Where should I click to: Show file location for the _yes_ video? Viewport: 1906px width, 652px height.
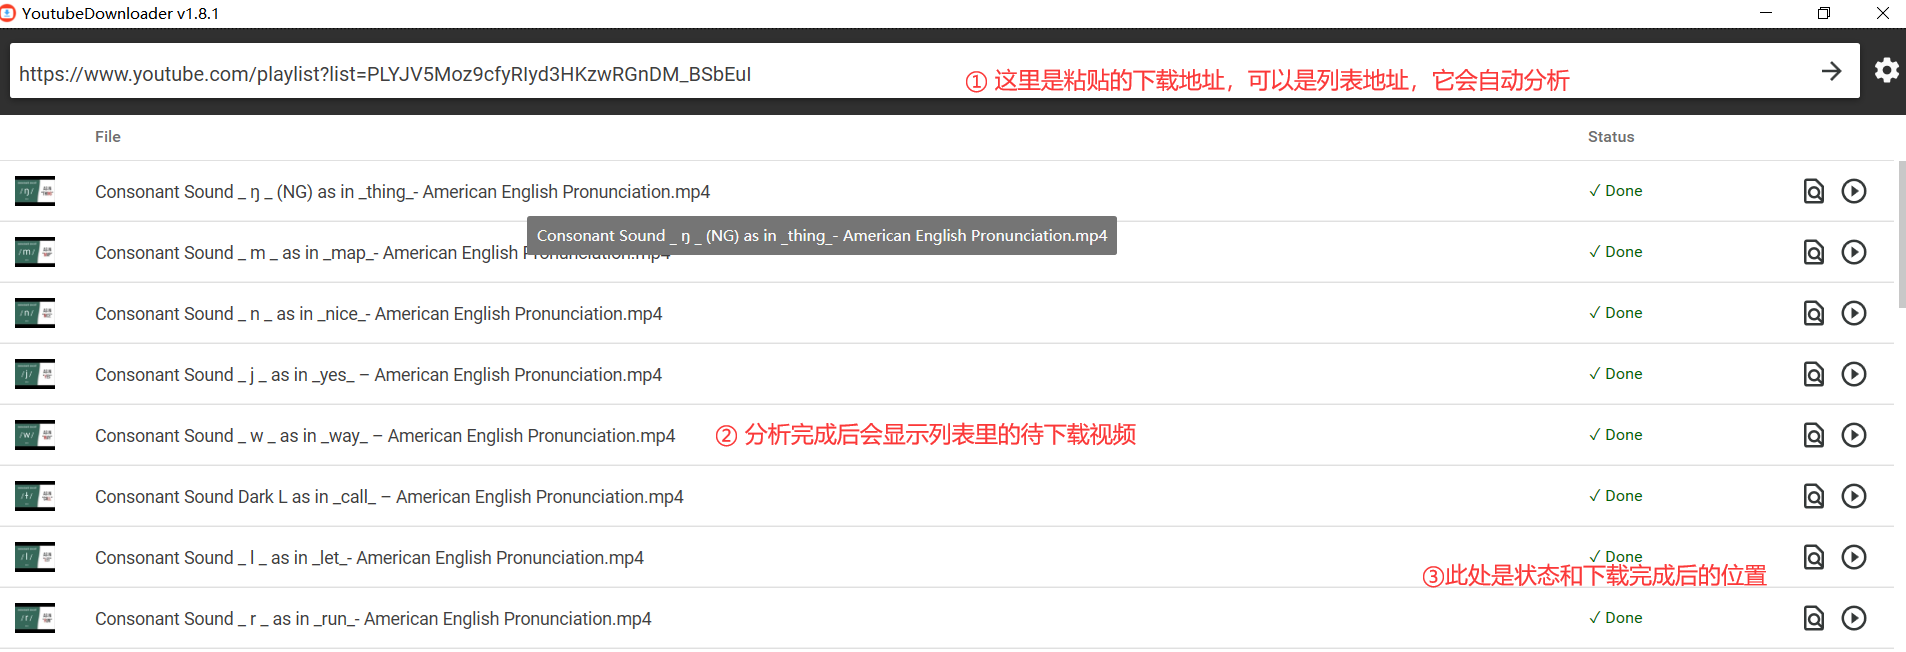coord(1813,374)
